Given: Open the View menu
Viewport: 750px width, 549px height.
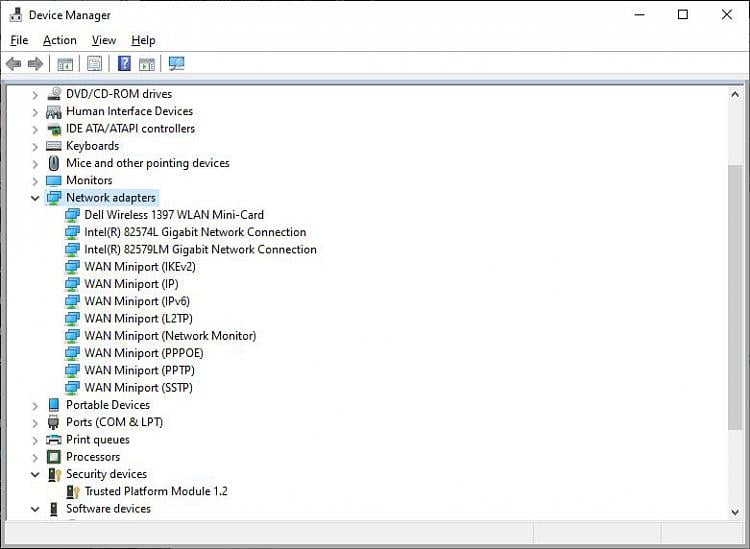Looking at the screenshot, I should coord(104,40).
